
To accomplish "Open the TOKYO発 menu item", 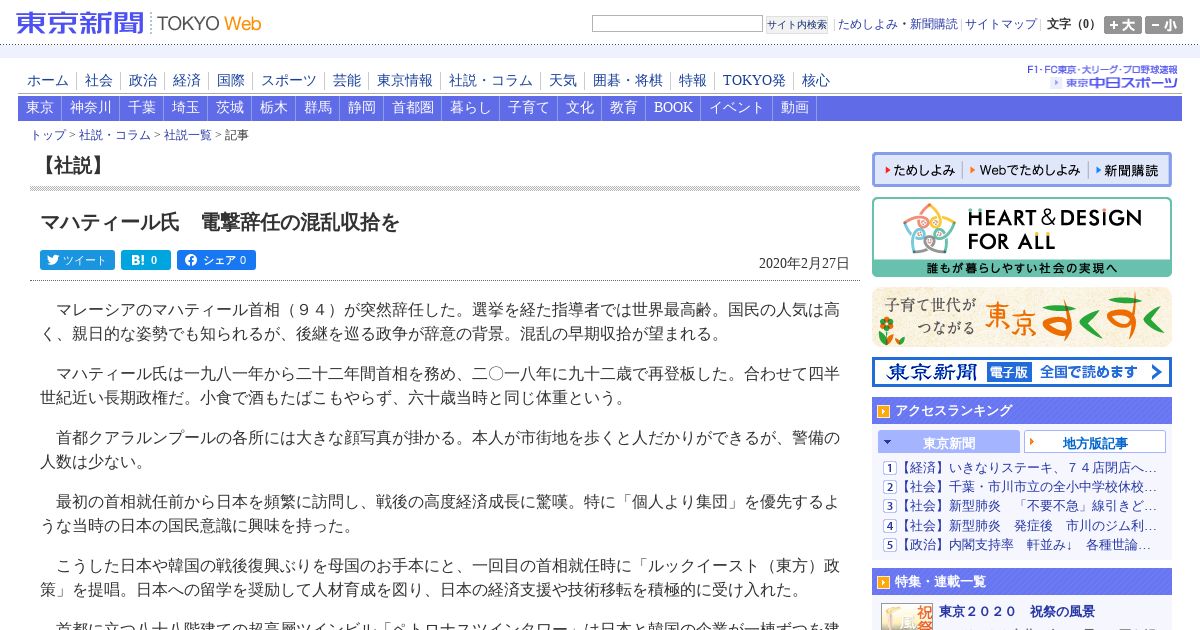I will (x=754, y=80).
